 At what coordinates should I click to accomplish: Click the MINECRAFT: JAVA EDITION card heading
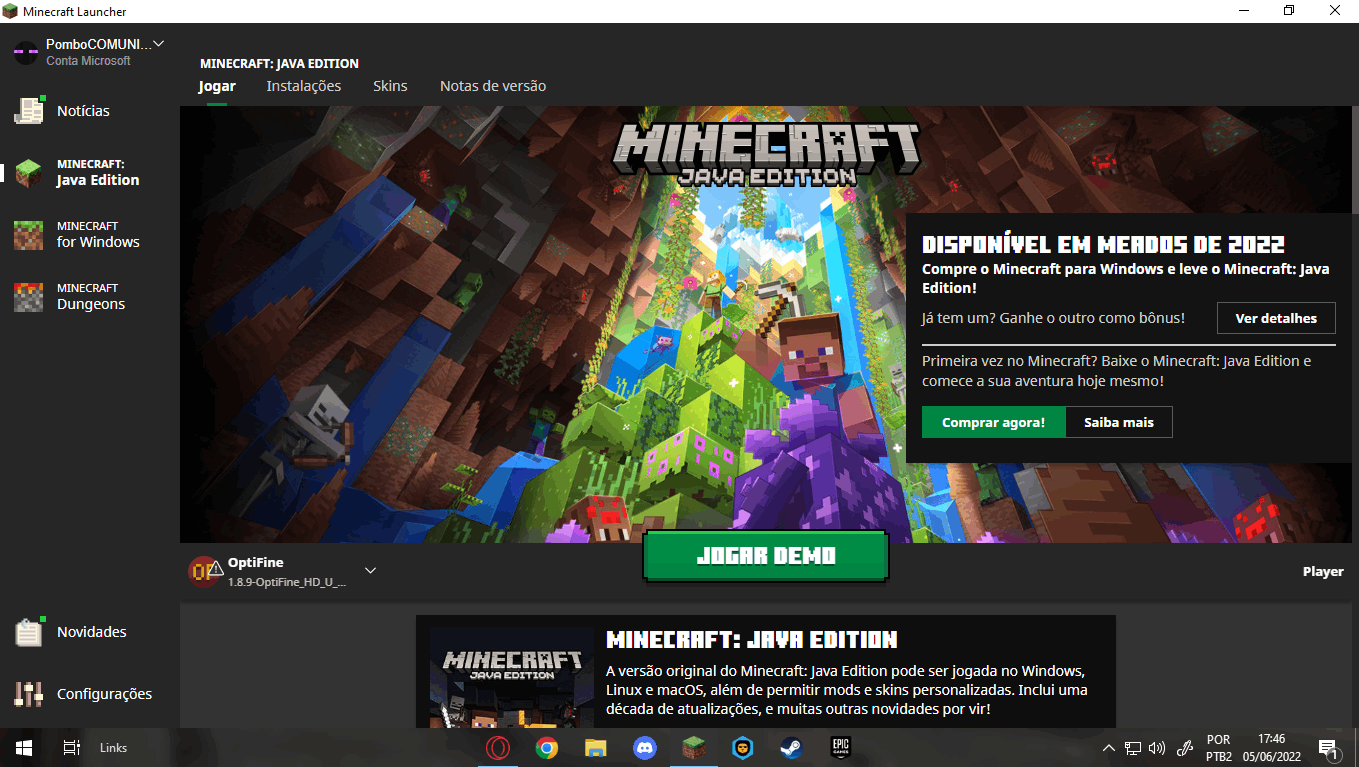point(751,639)
